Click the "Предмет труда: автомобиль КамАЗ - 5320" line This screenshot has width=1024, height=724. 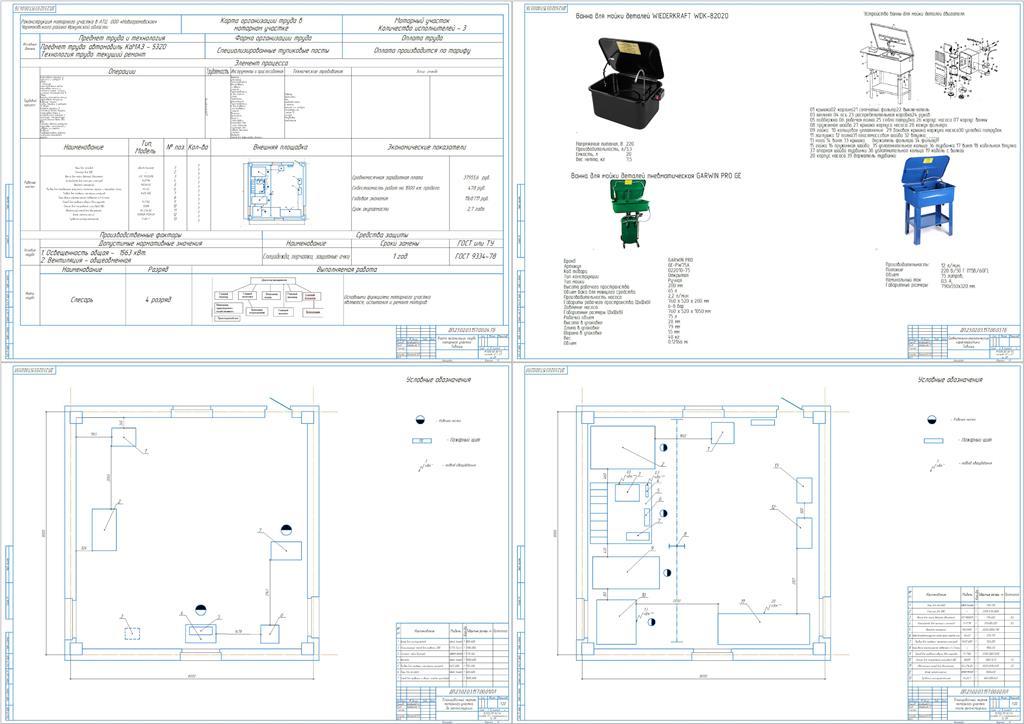tap(103, 47)
